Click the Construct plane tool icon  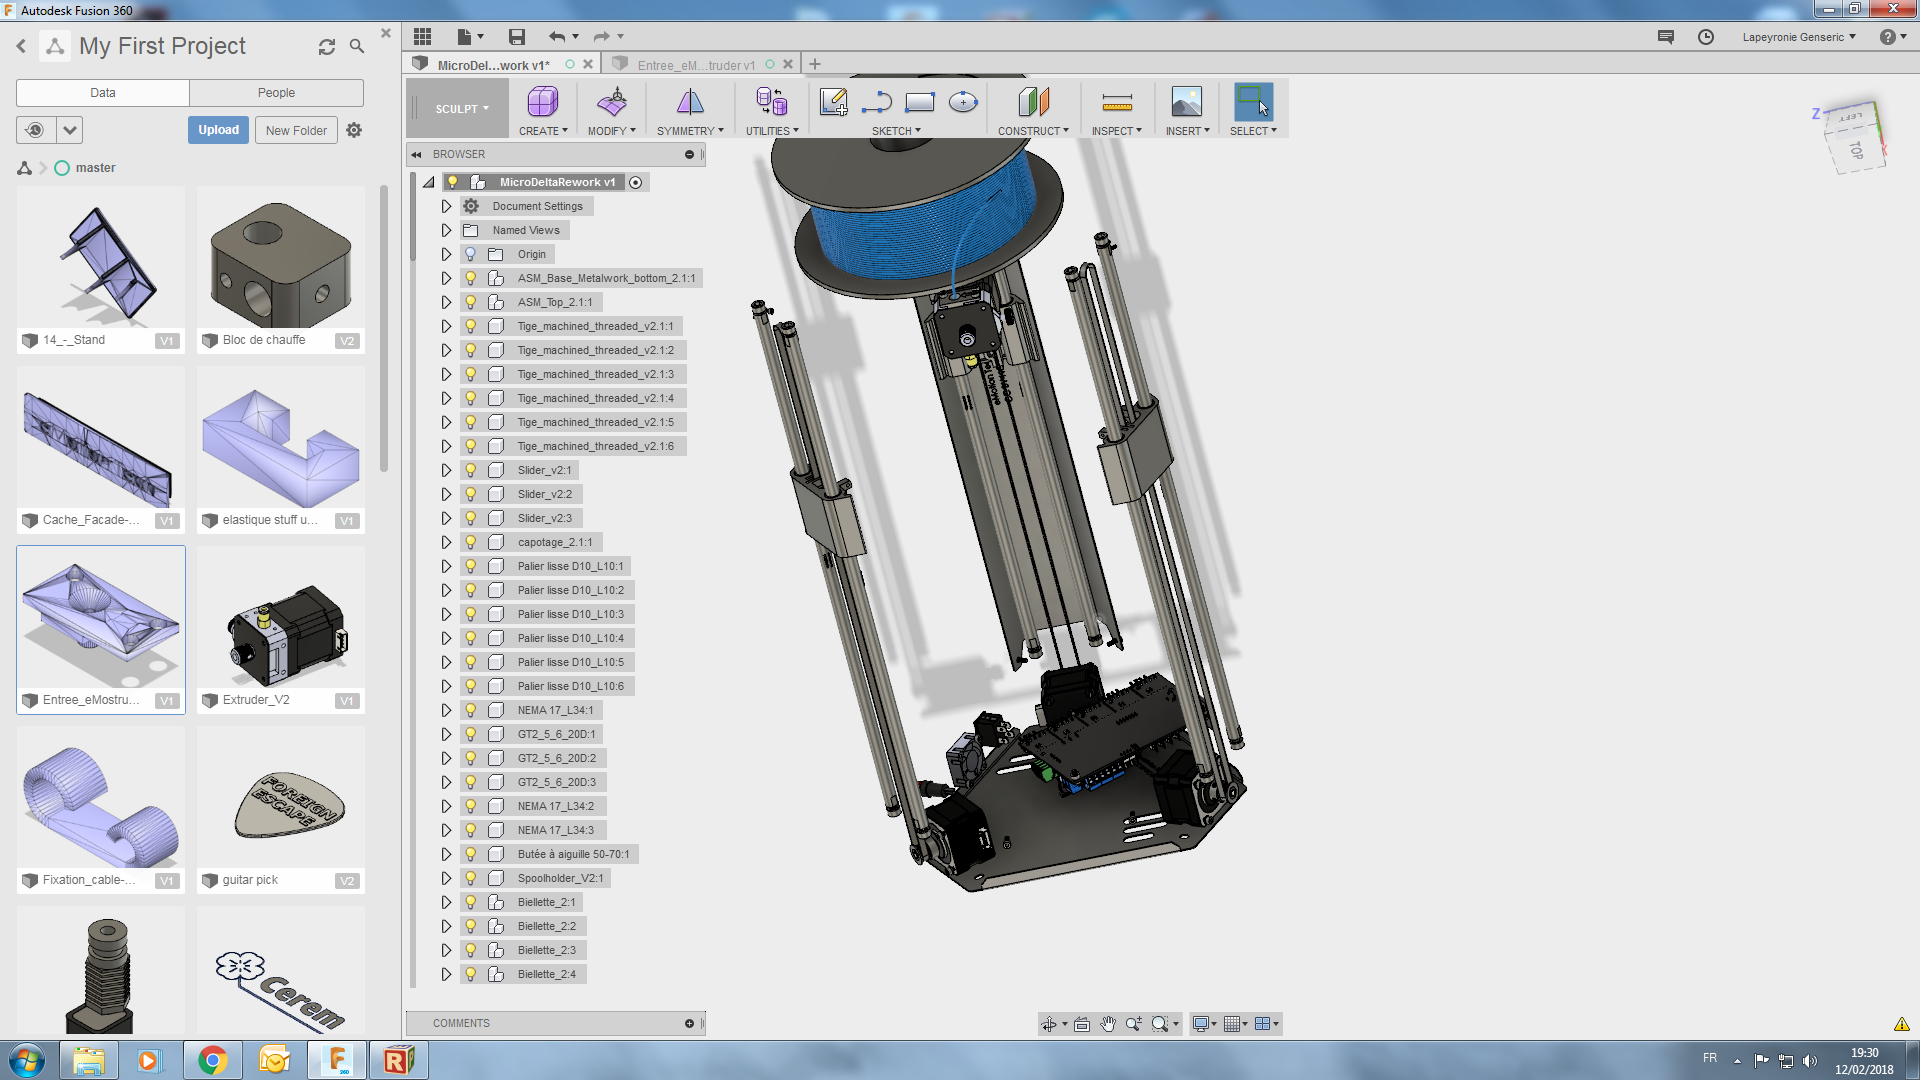tap(1033, 102)
